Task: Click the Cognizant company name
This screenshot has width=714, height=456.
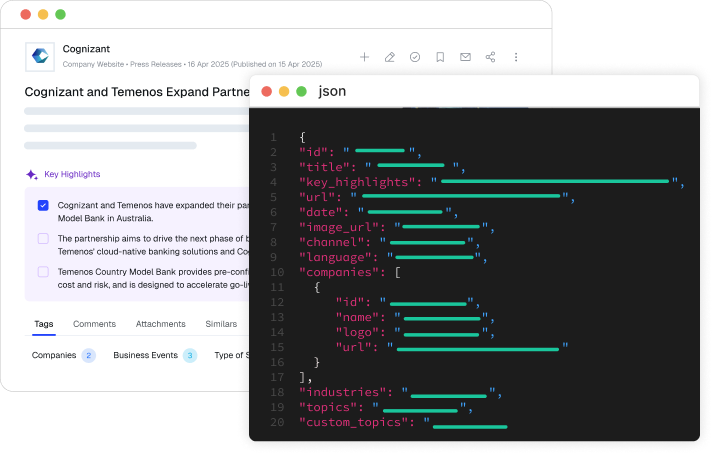Action: click(x=86, y=48)
